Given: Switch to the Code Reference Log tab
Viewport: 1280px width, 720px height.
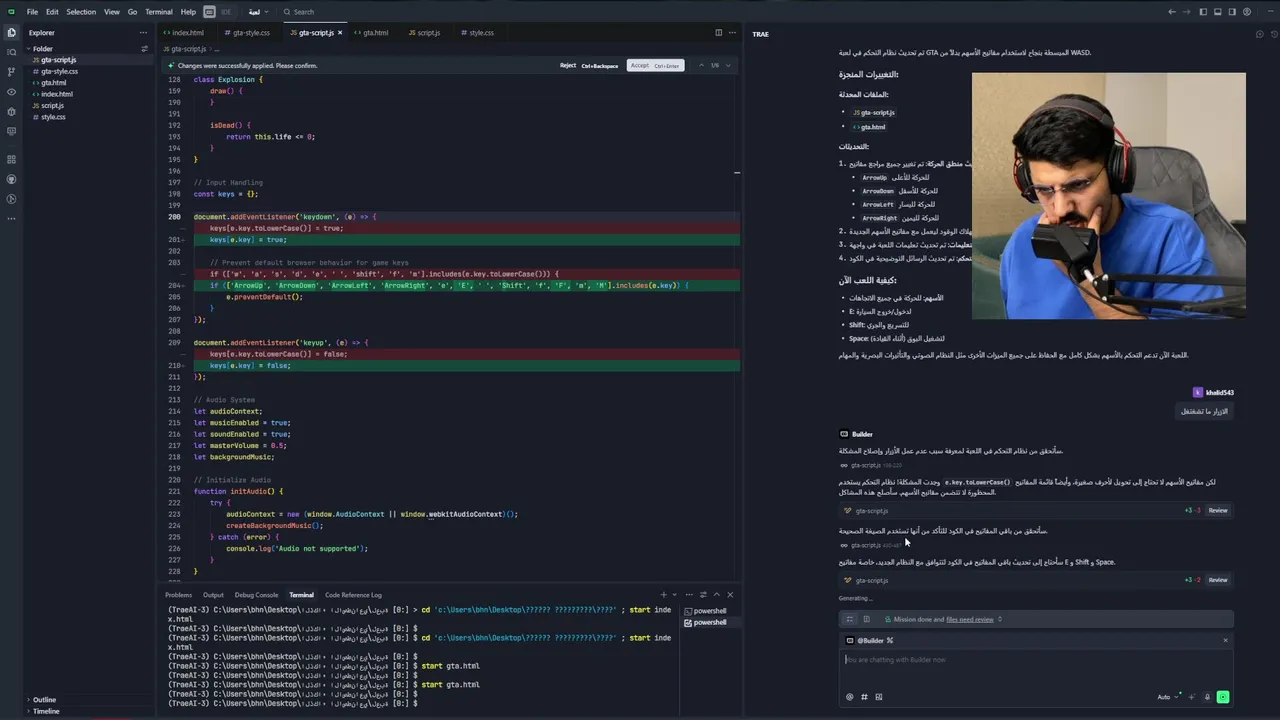Looking at the screenshot, I should coord(353,595).
